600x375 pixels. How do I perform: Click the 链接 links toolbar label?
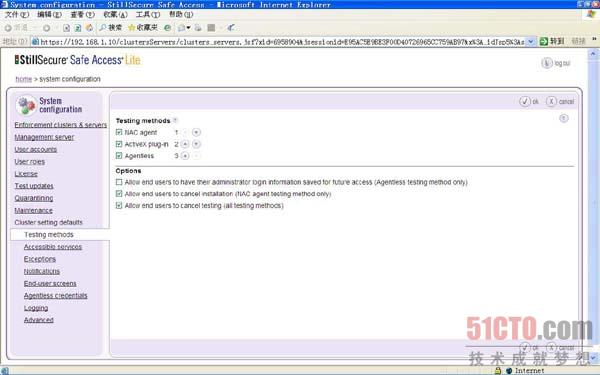pos(578,41)
